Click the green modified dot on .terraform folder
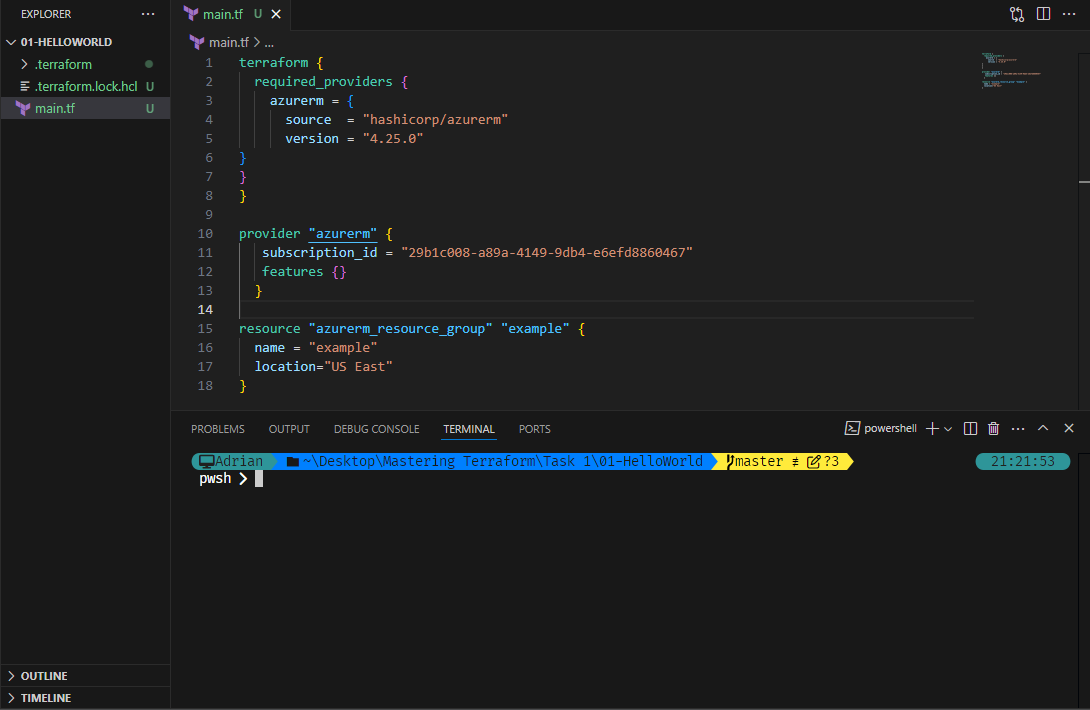Viewport: 1090px width, 710px height. tap(149, 64)
